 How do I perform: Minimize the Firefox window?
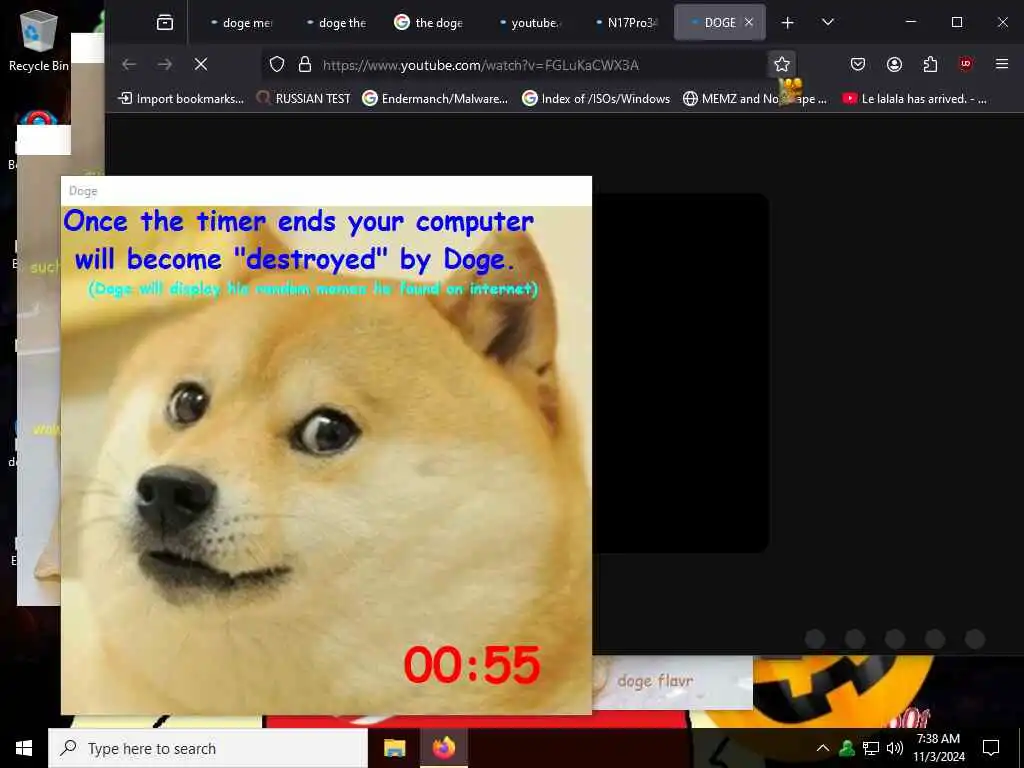[x=911, y=22]
